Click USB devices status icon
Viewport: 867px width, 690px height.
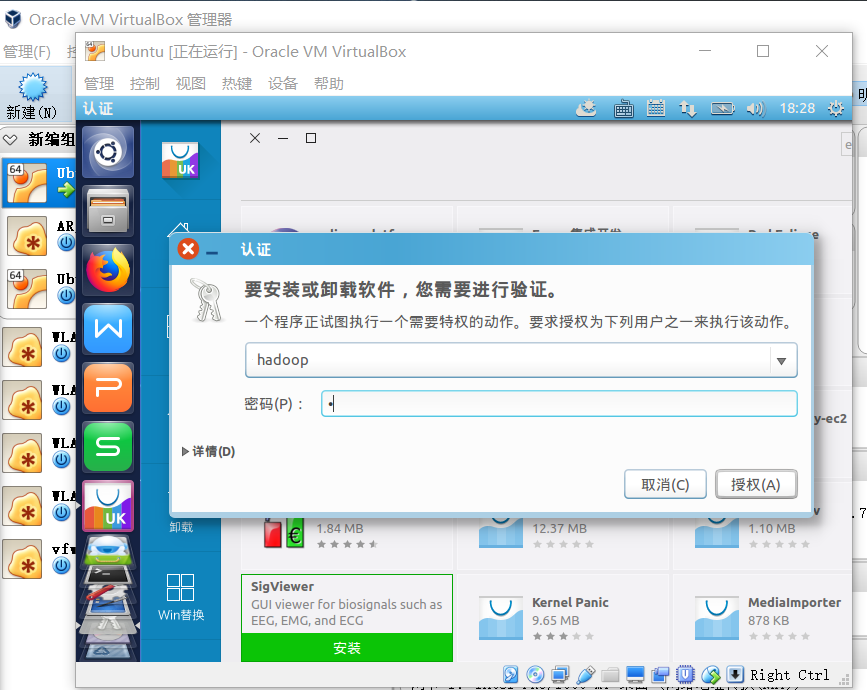(586, 675)
